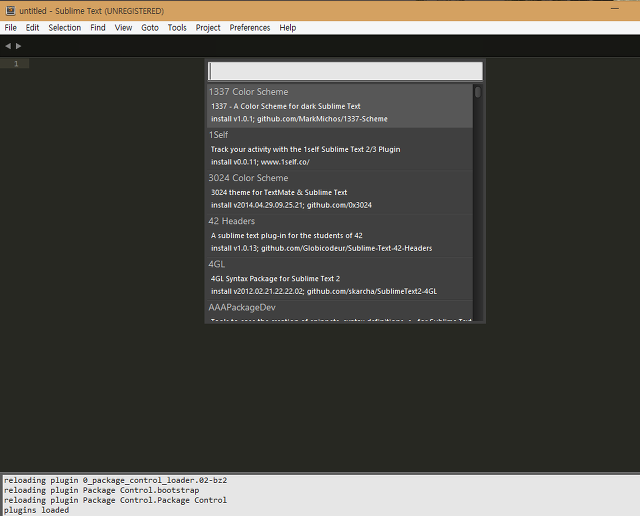
Task: Open the Edit menu
Action: point(33,28)
